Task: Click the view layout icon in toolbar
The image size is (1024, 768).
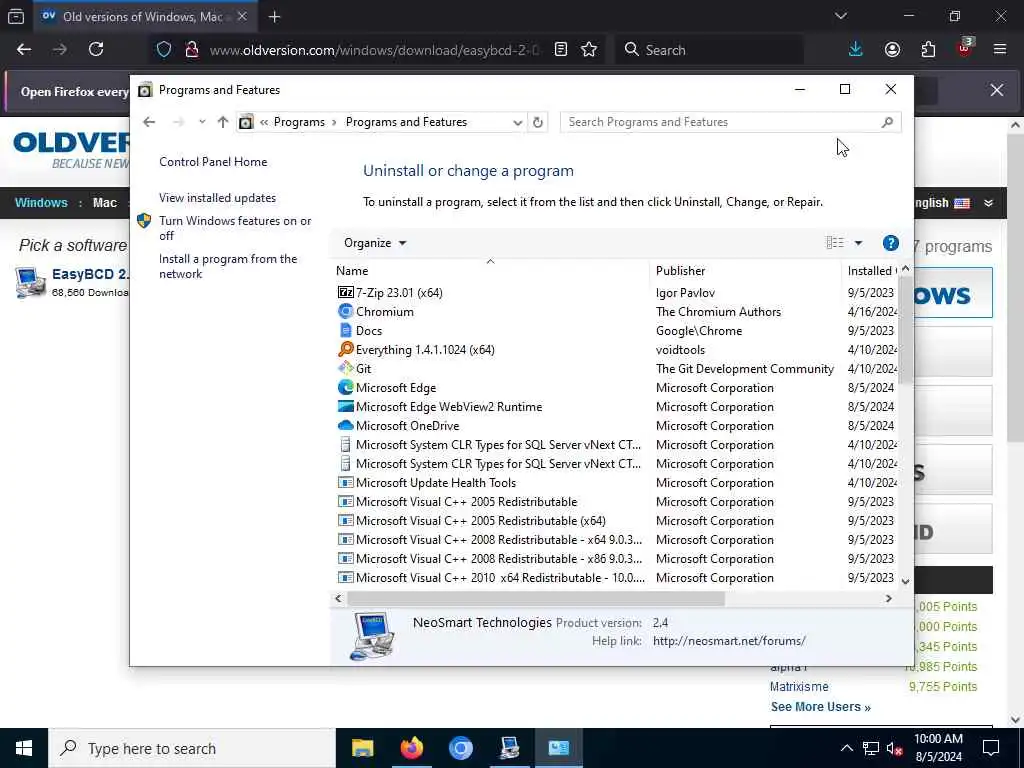Action: [x=835, y=243]
